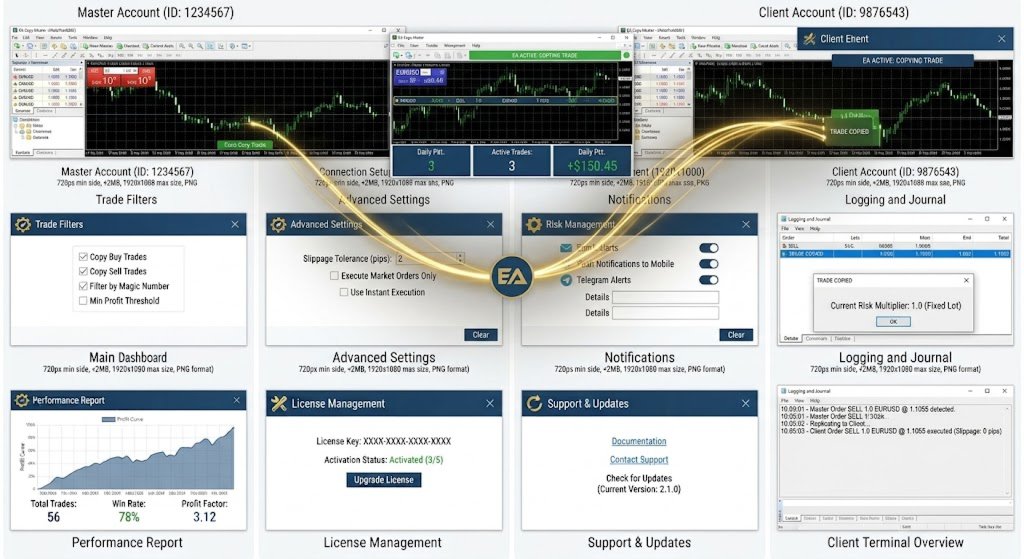Check Execute Market Orders Only

click(x=334, y=276)
